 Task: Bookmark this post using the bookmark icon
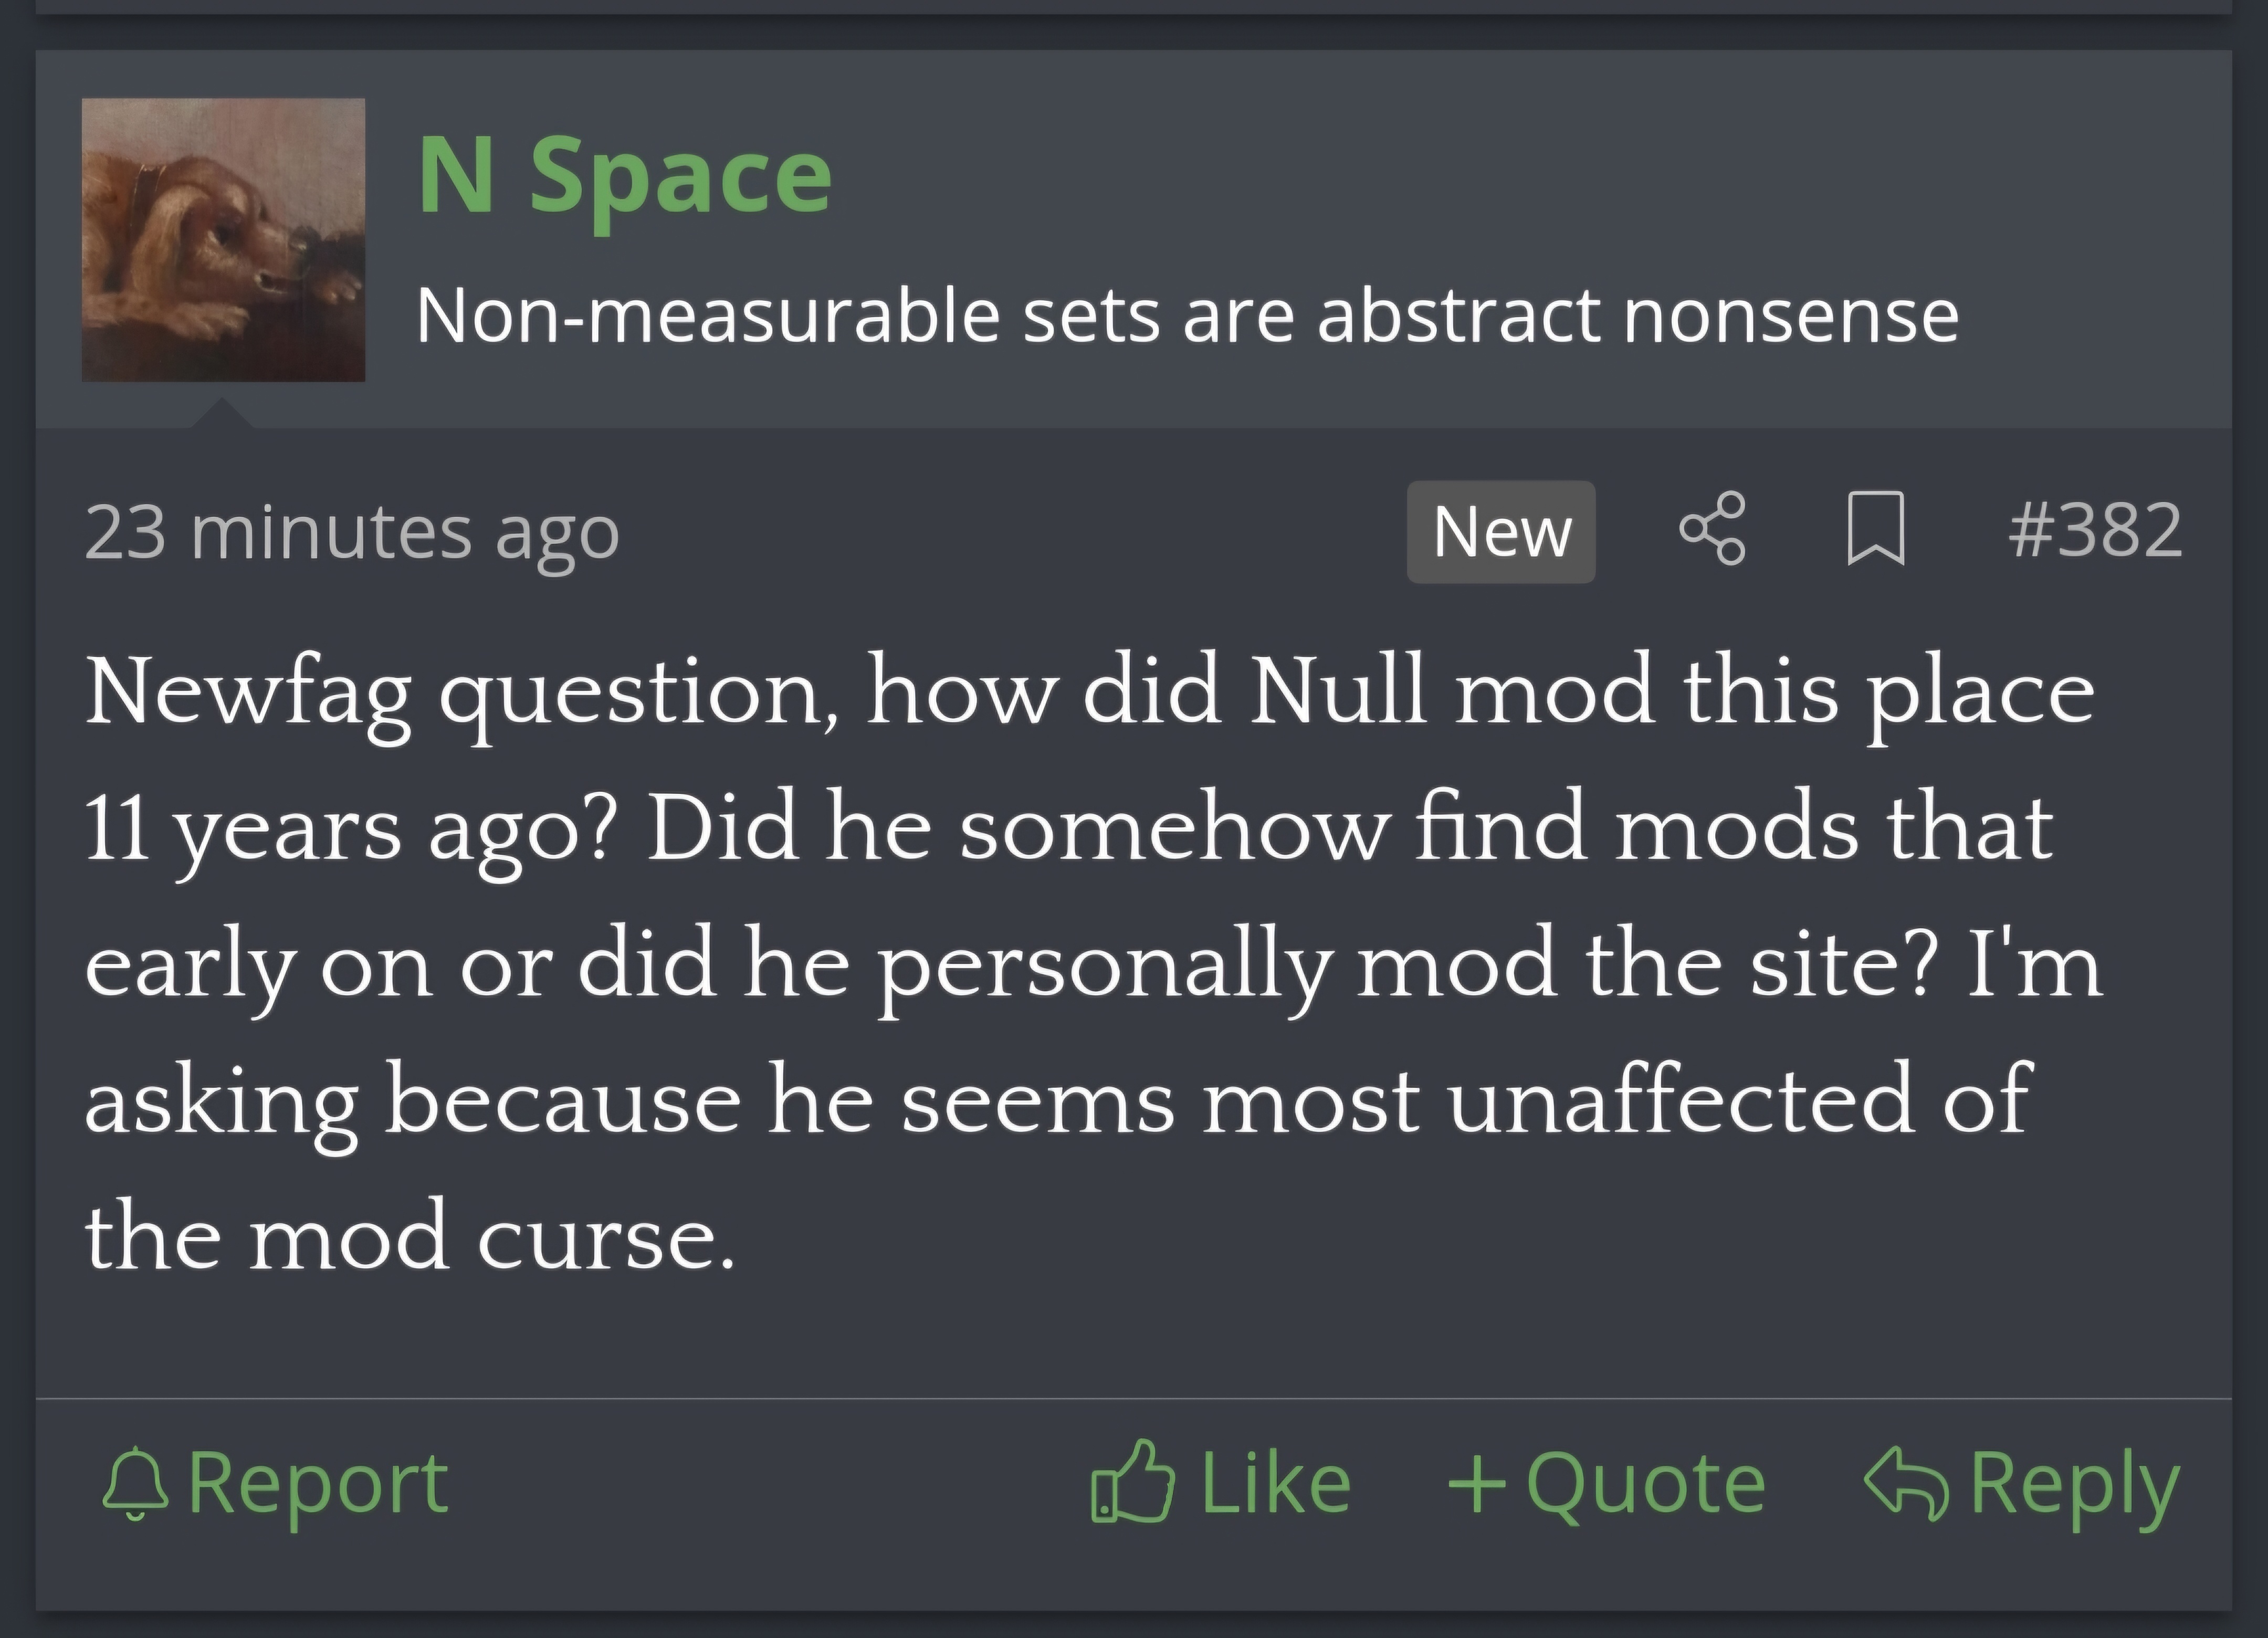[1875, 529]
